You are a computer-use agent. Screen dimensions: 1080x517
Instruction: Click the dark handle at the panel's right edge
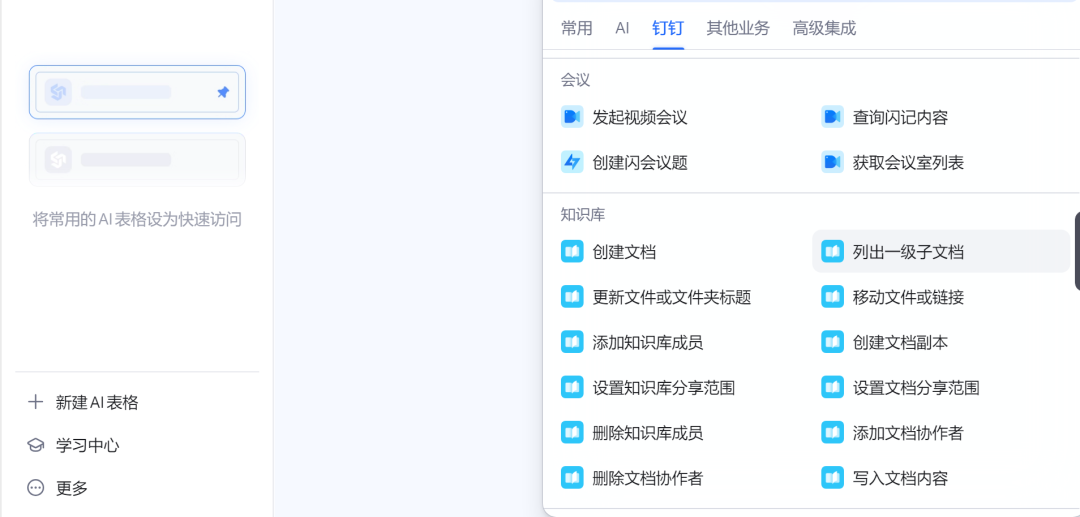tap(1077, 251)
